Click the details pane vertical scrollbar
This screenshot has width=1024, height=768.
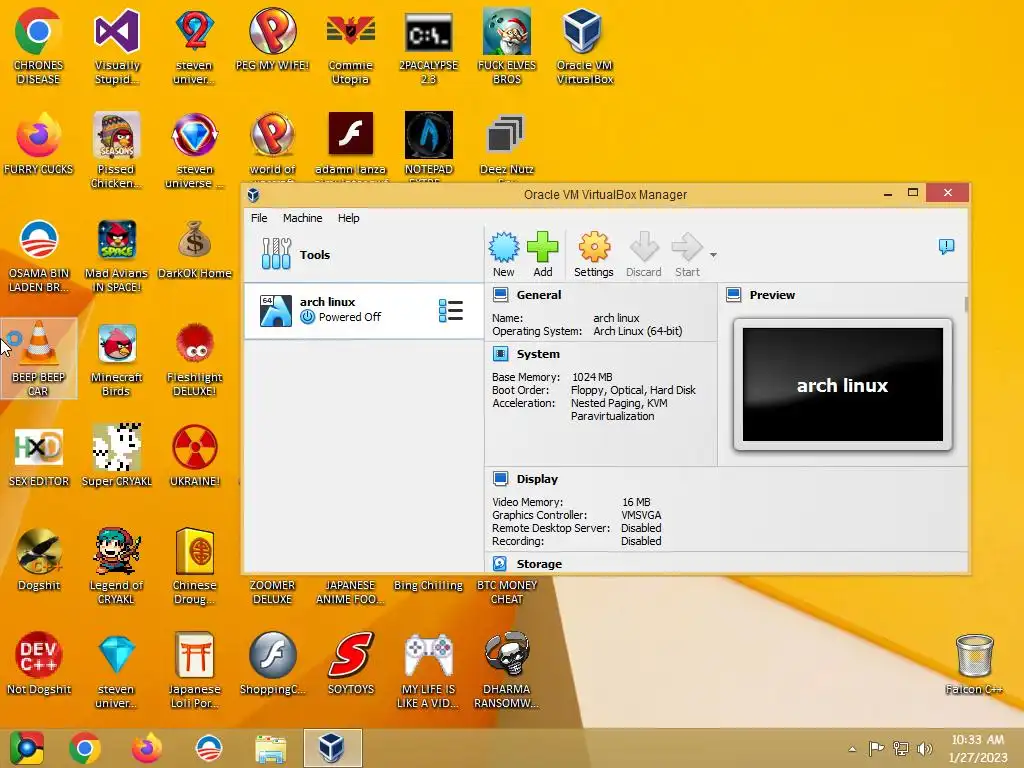pos(966,304)
